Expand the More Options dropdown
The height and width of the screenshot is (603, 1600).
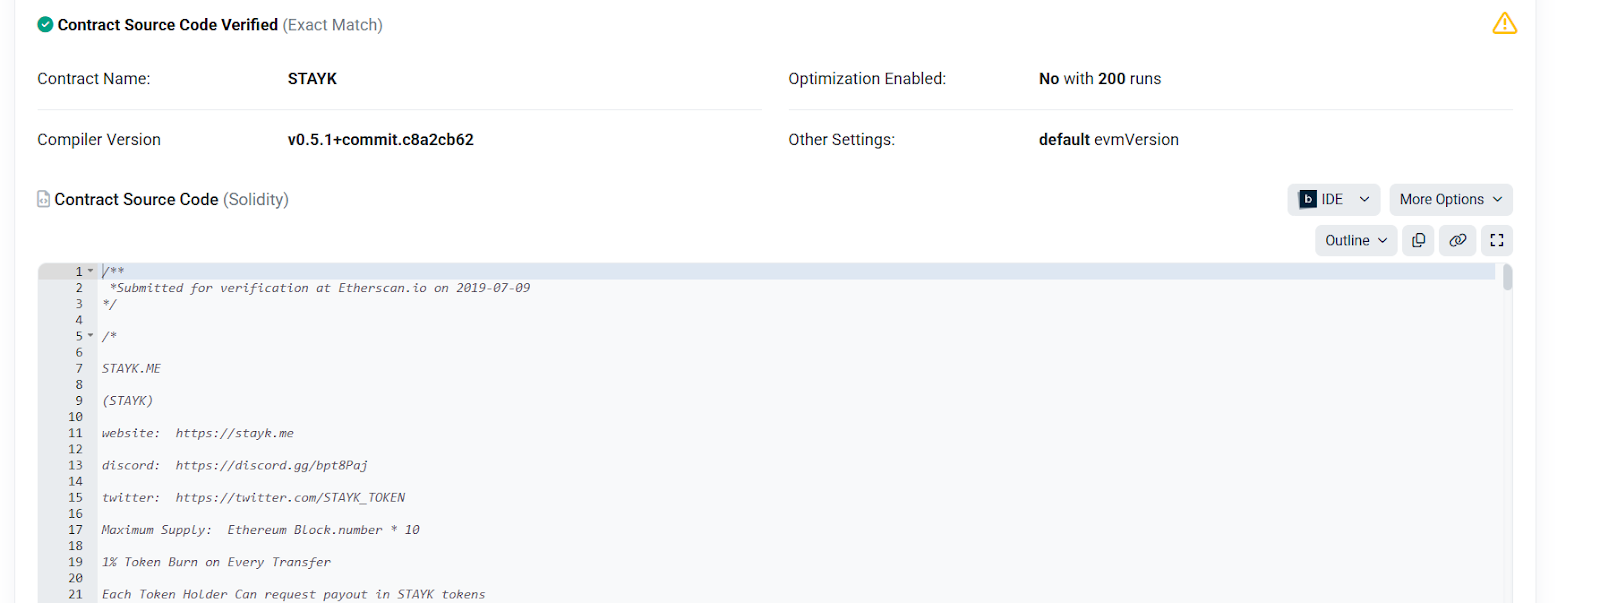click(1450, 199)
